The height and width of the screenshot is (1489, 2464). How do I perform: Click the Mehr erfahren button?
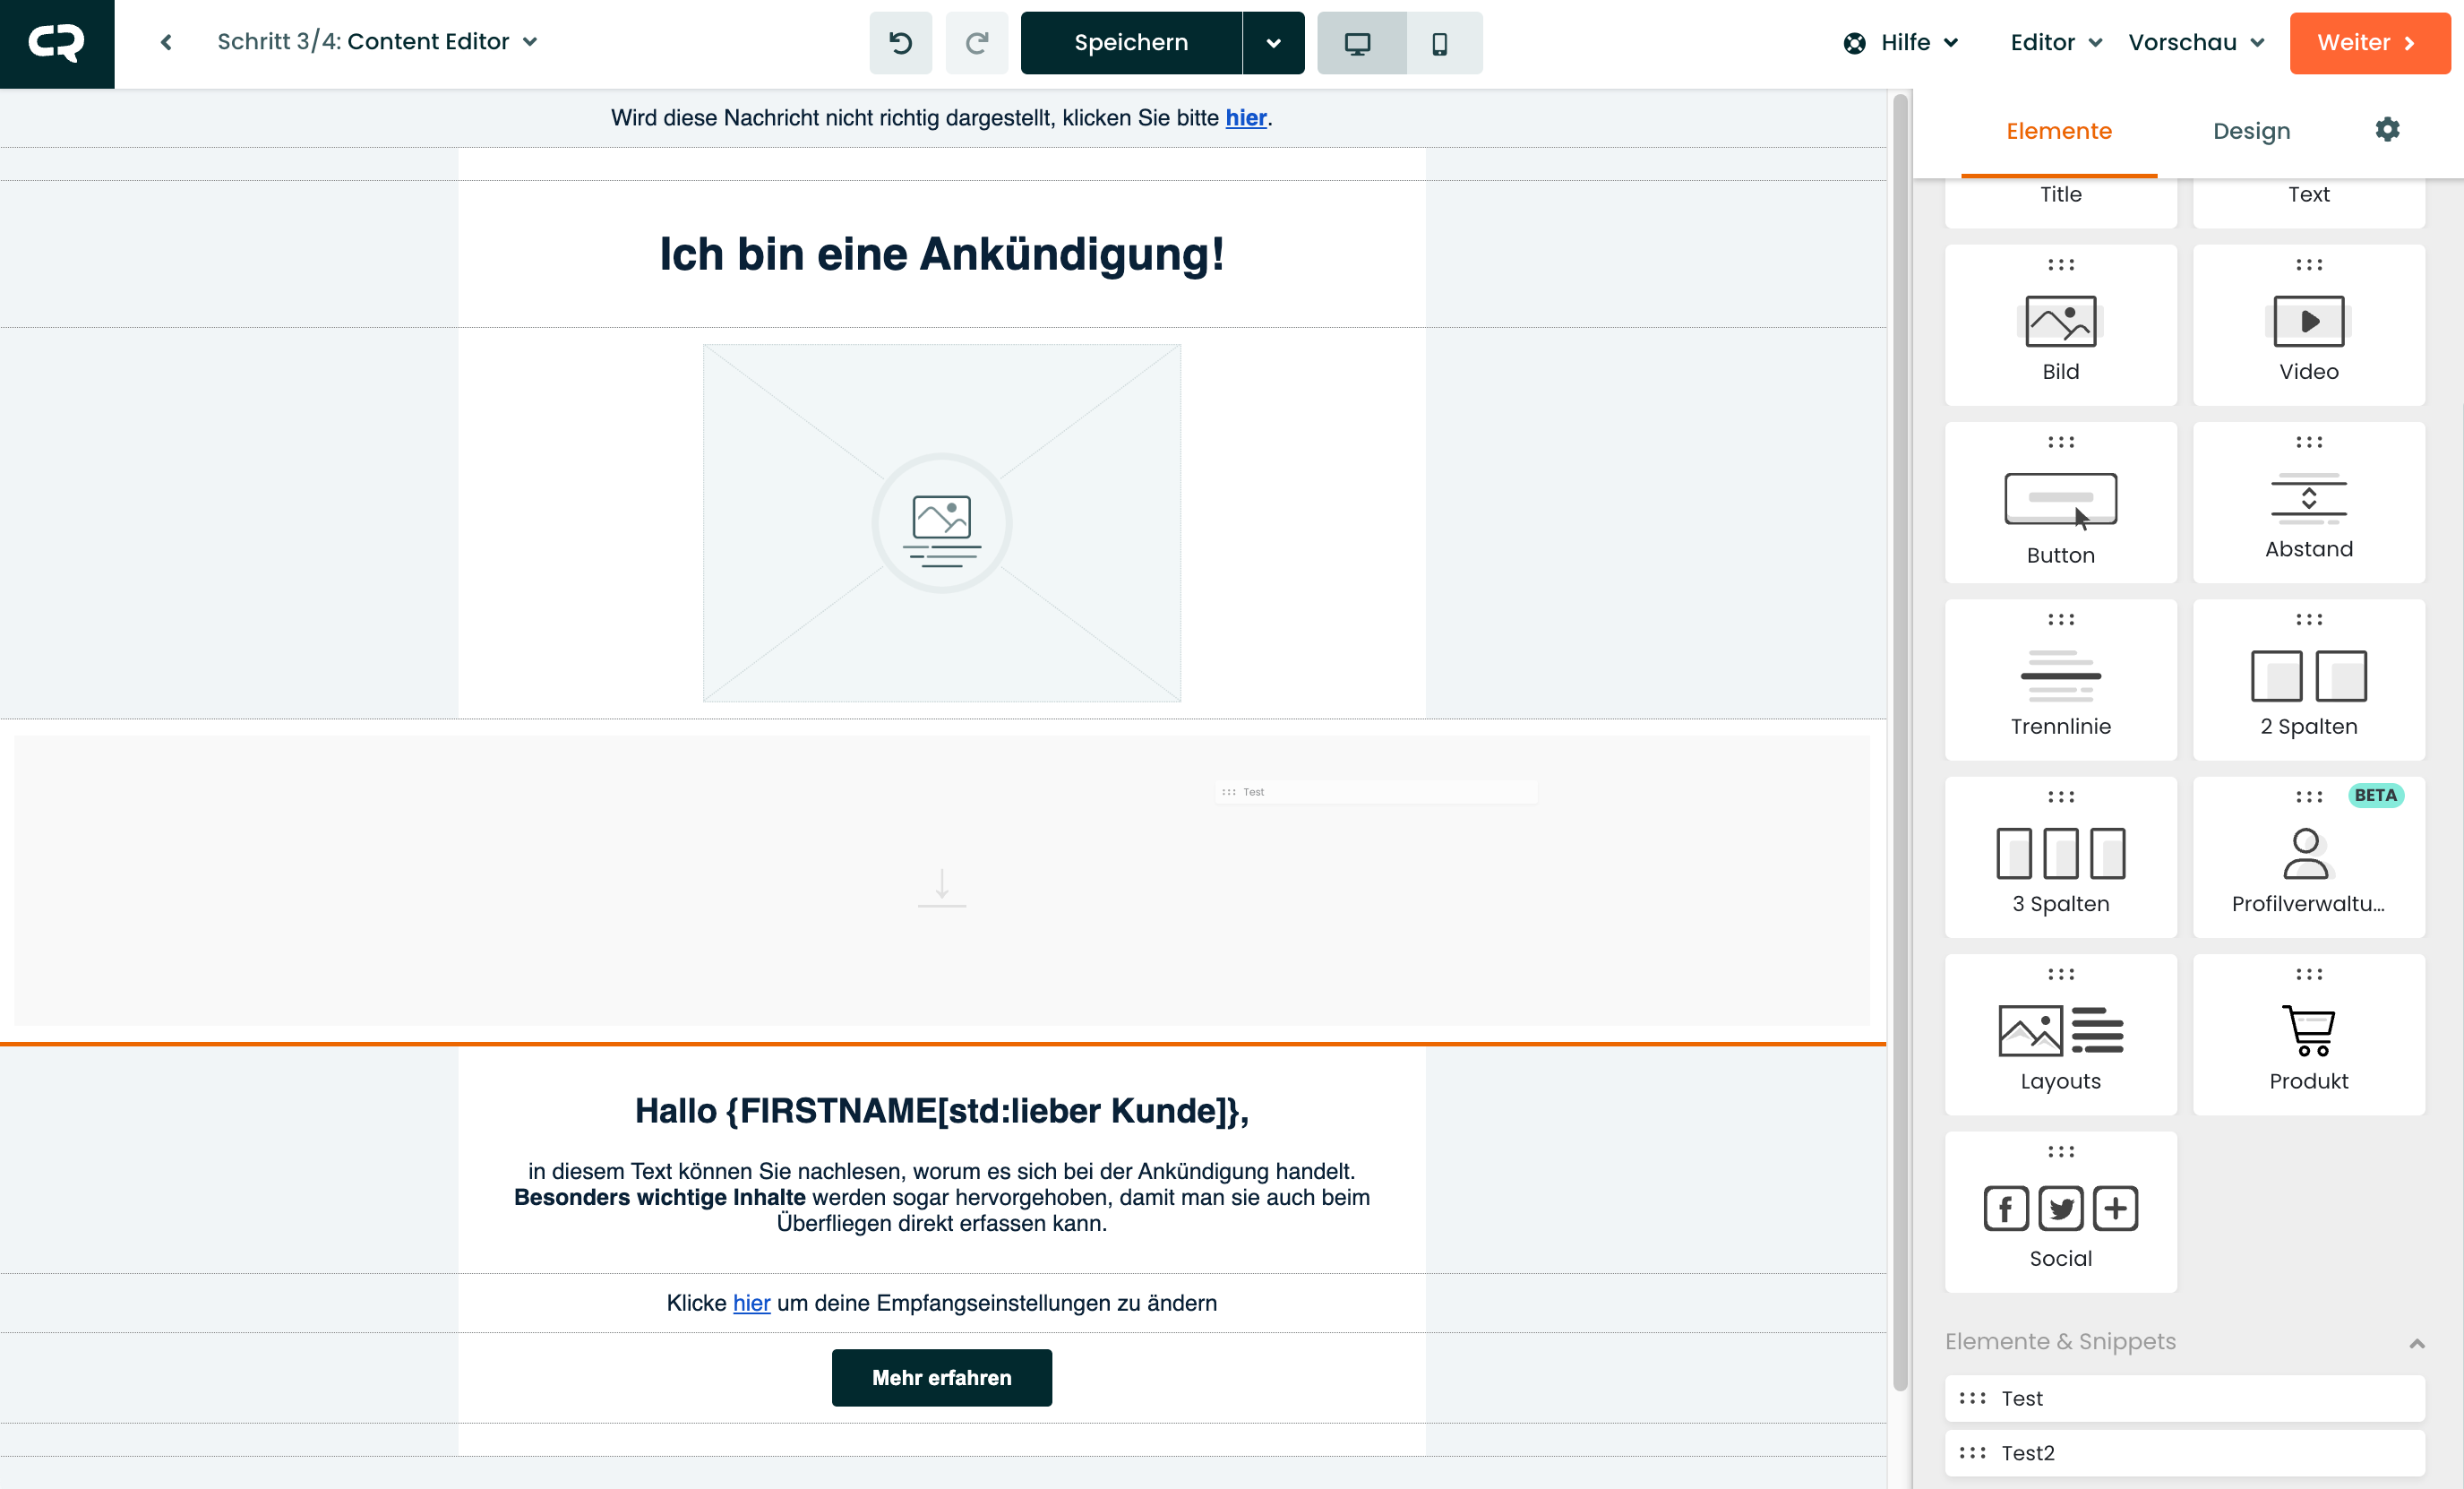(x=941, y=1377)
